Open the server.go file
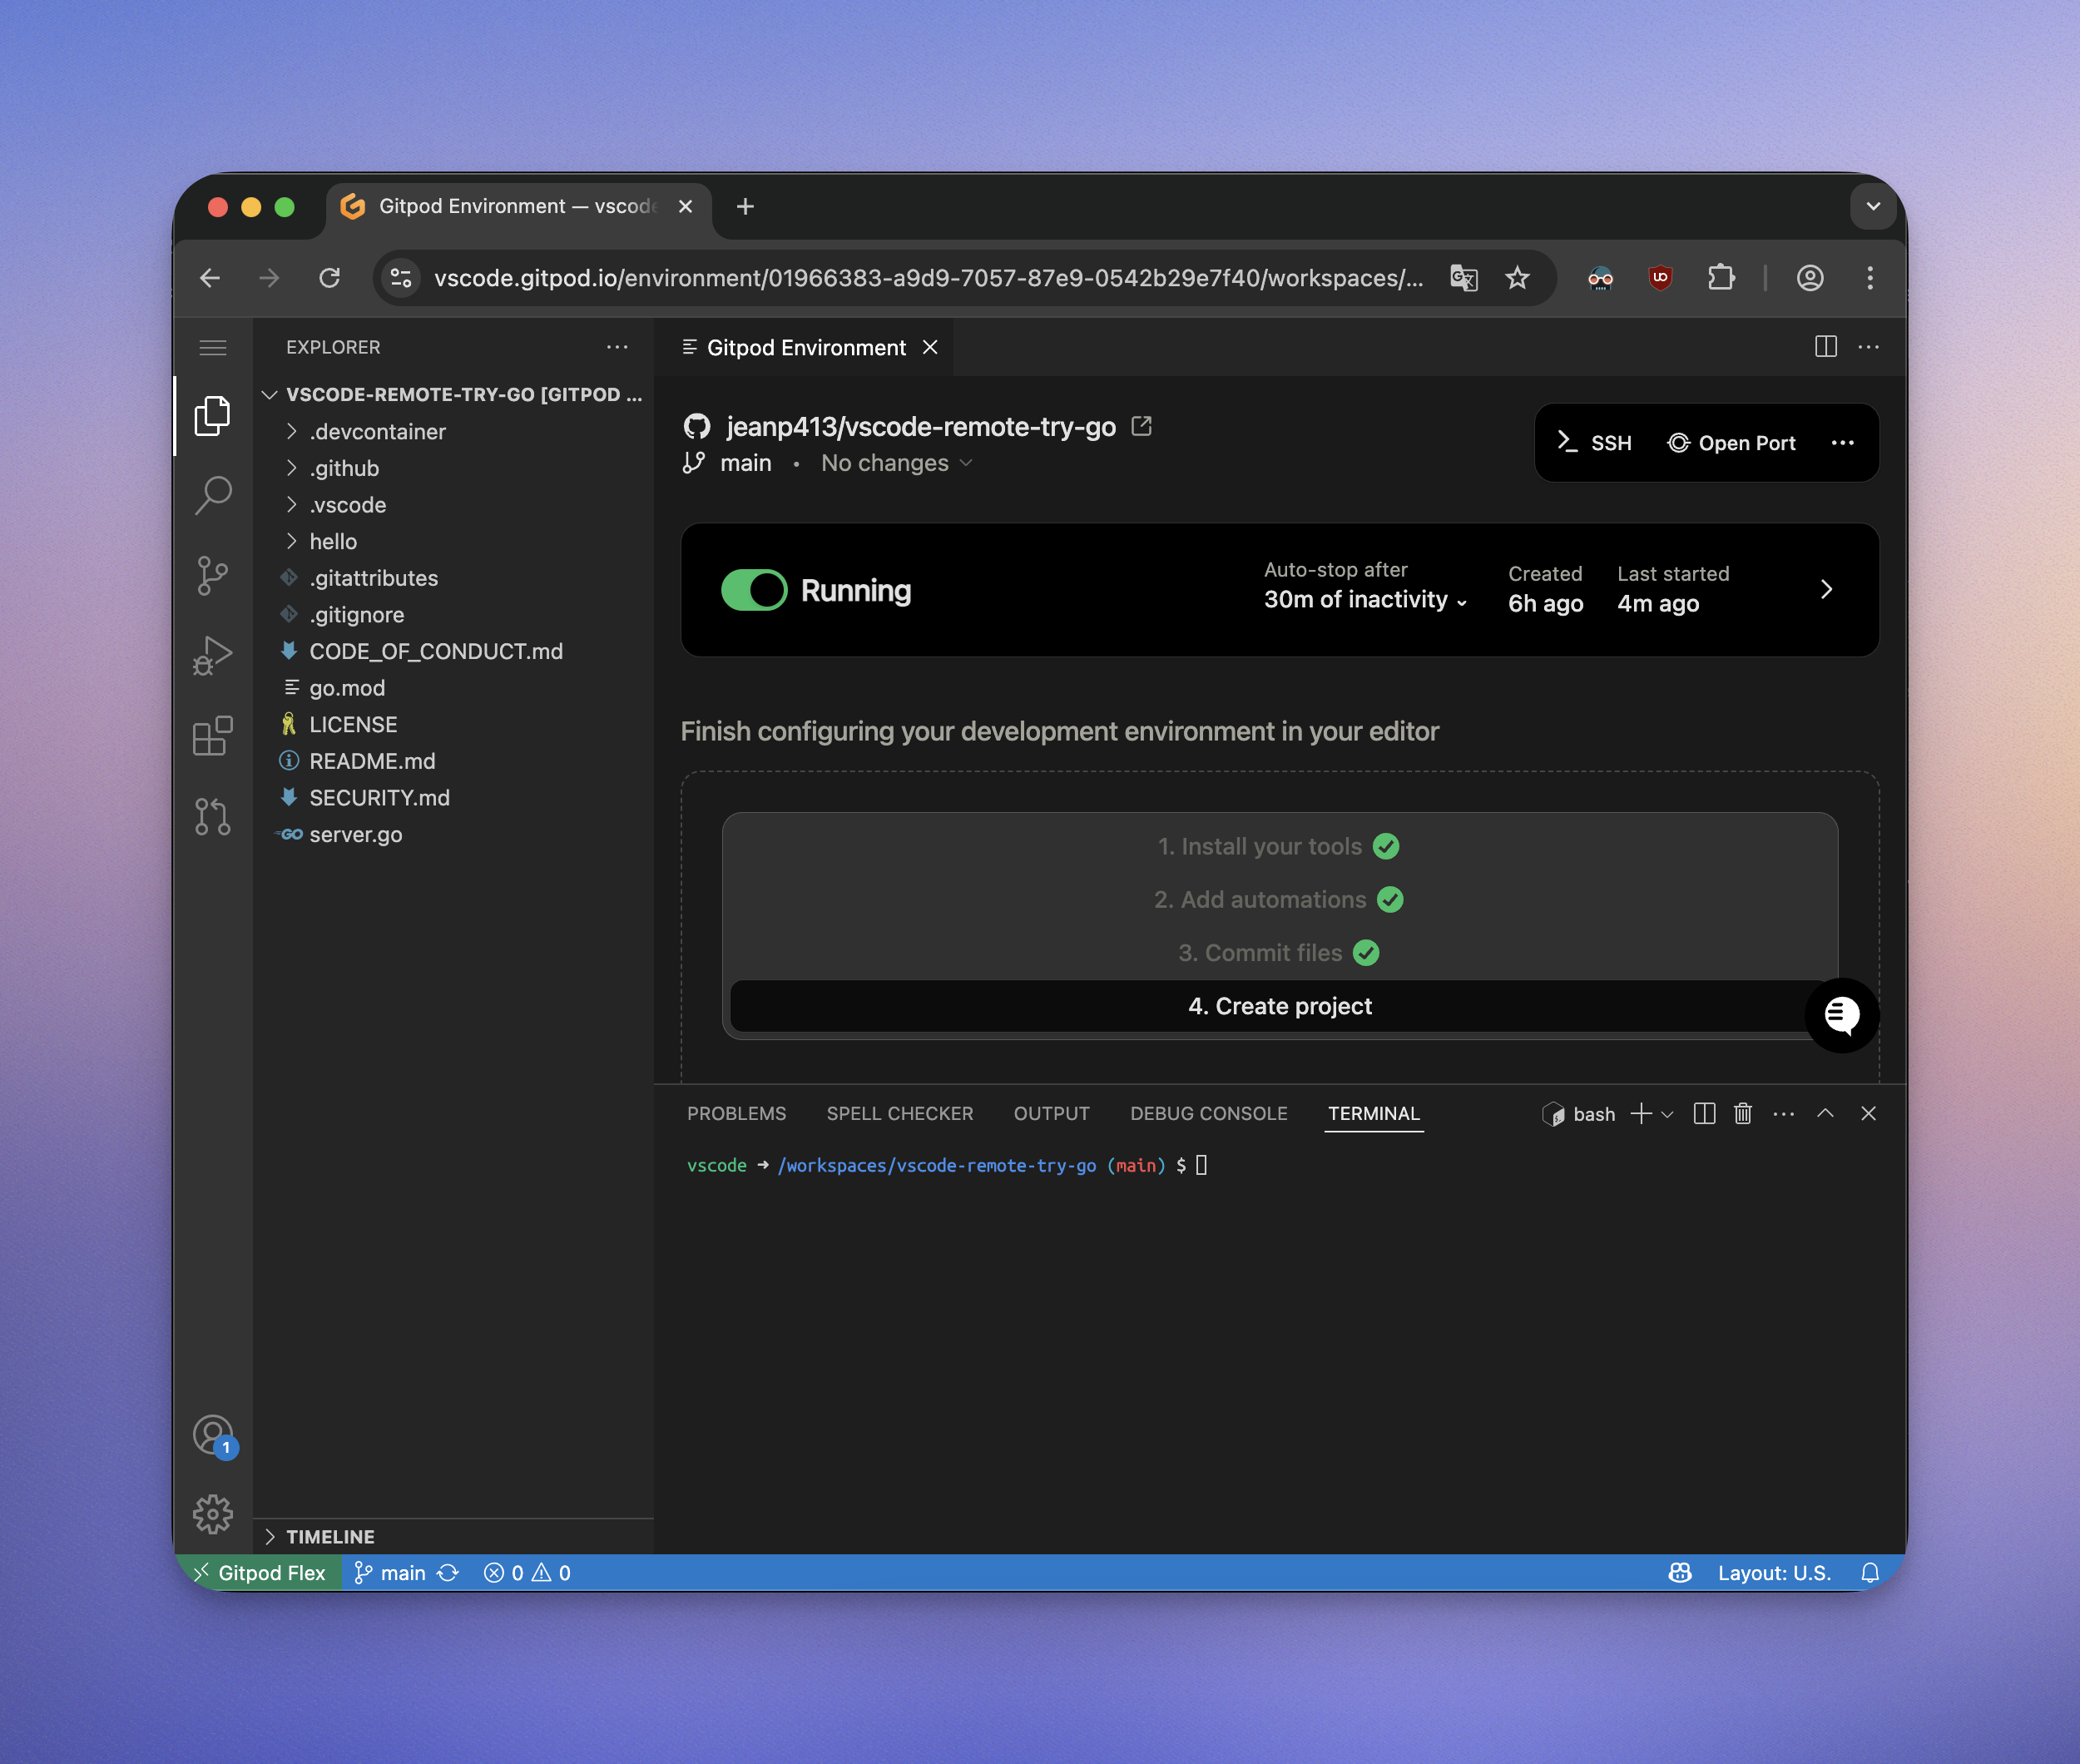2080x1764 pixels. 355,835
